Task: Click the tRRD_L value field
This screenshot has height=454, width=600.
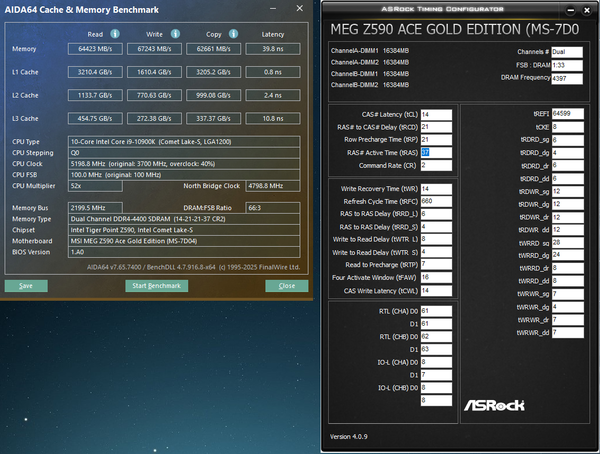Action: (x=436, y=214)
